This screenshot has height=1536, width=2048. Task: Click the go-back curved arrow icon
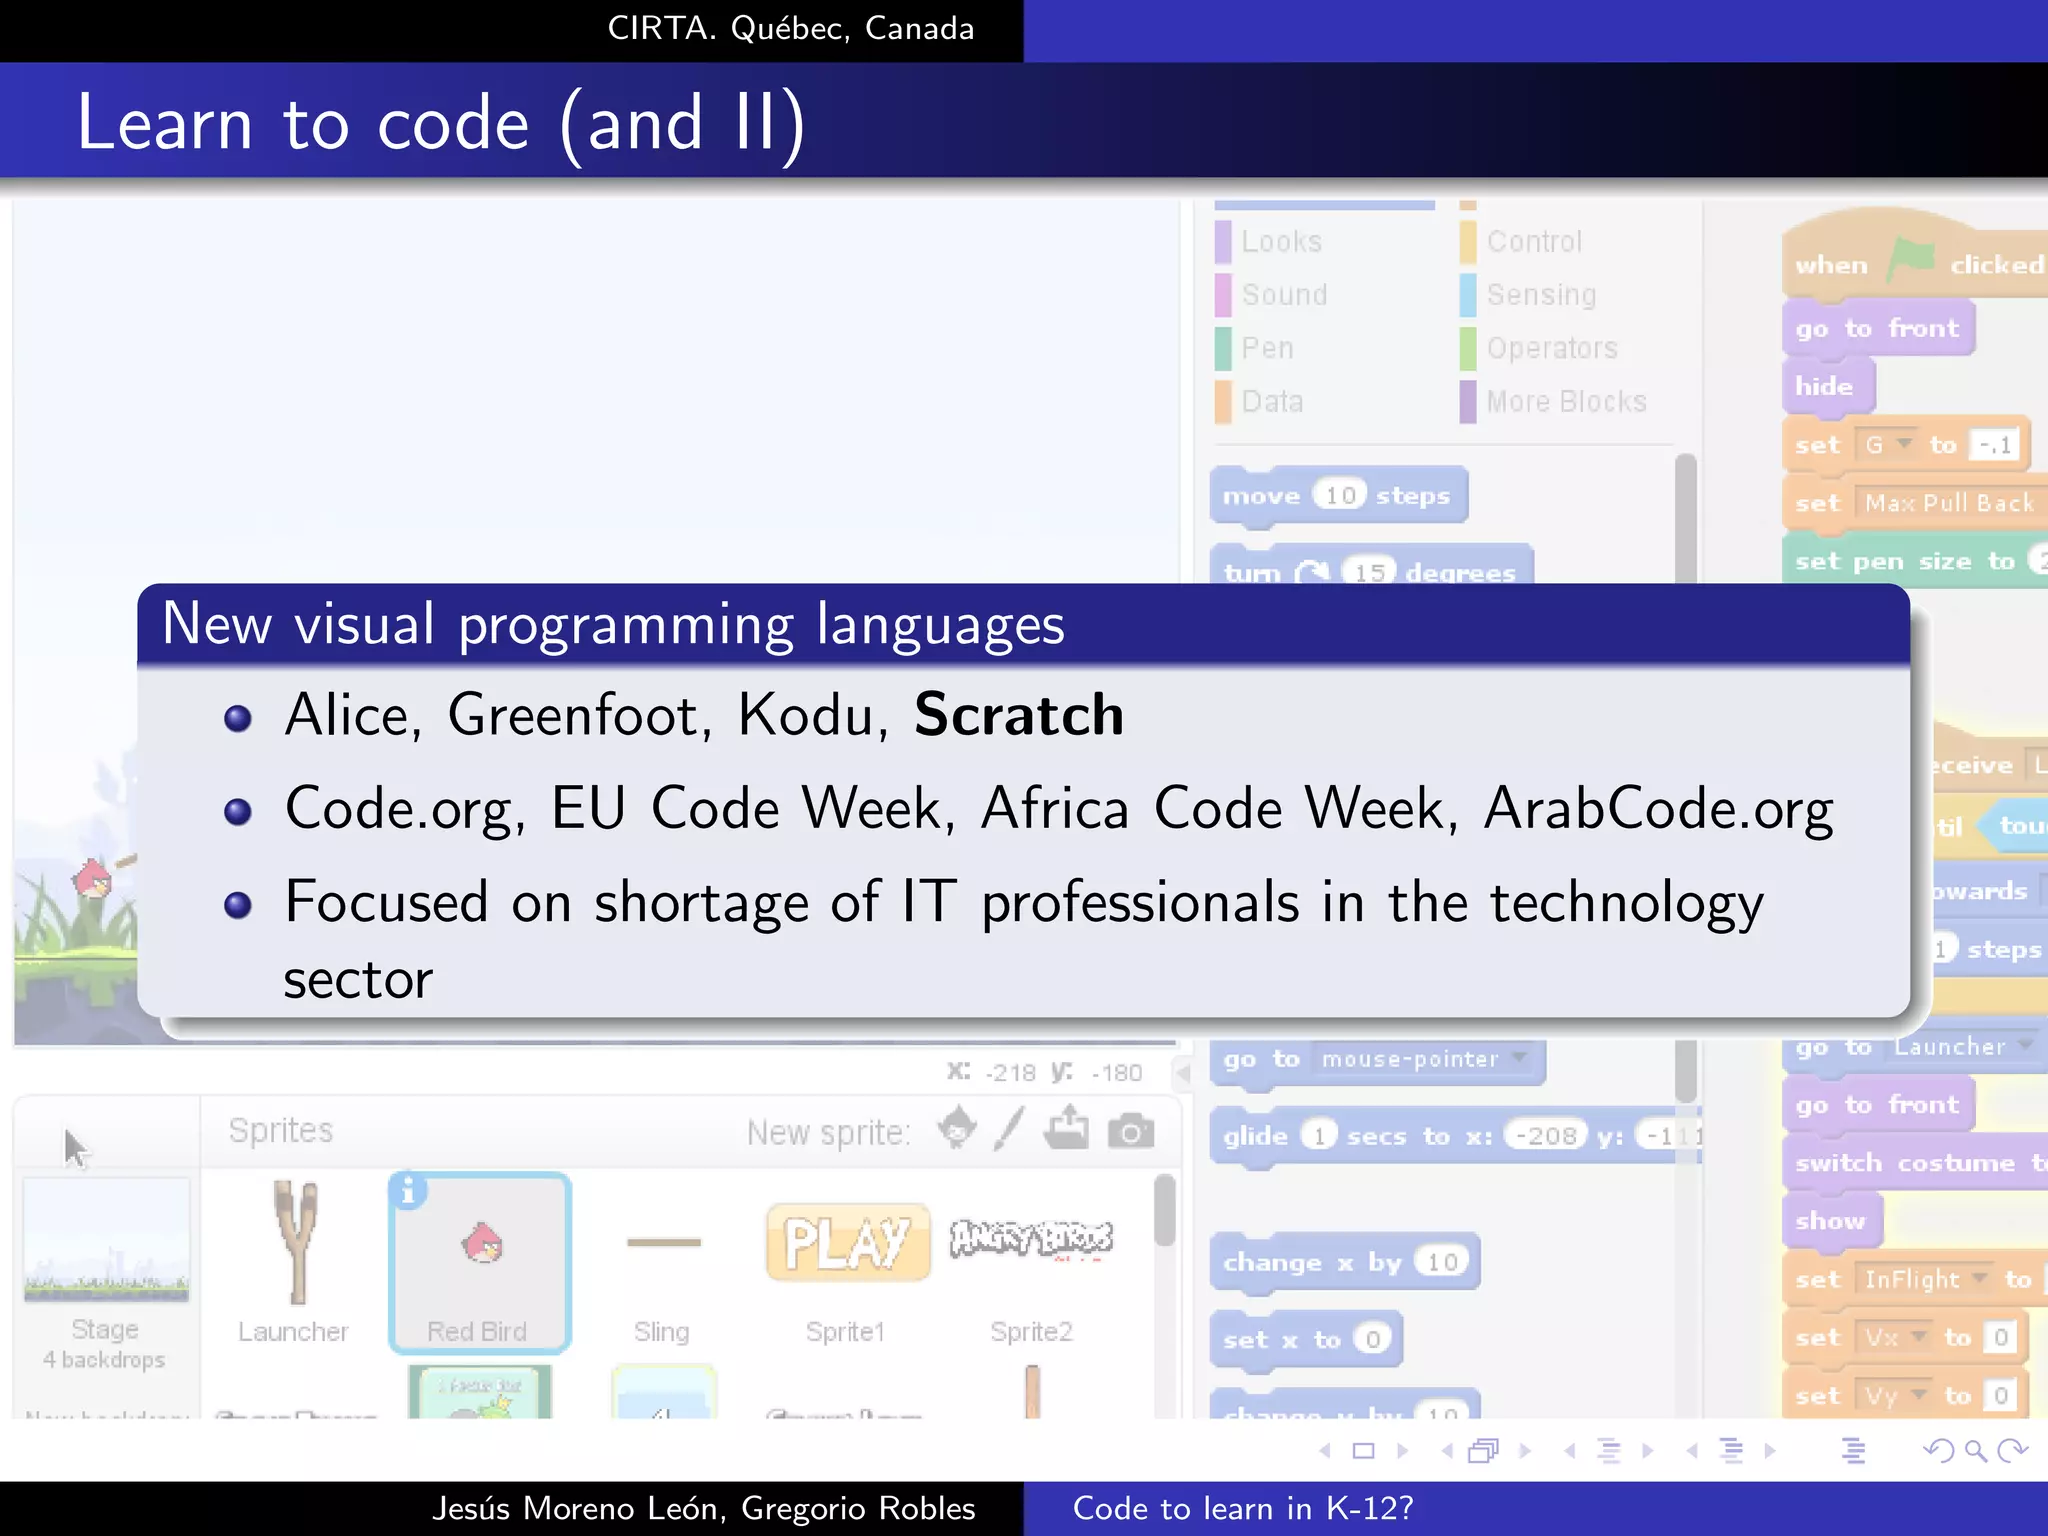[x=1938, y=1450]
